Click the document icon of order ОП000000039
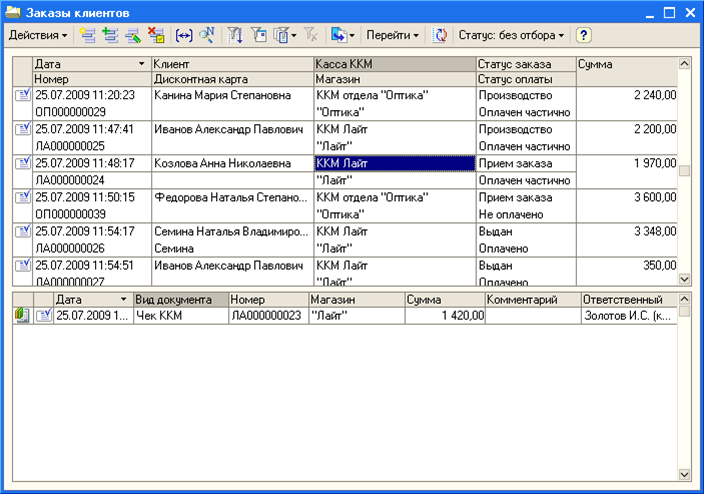 click(22, 198)
